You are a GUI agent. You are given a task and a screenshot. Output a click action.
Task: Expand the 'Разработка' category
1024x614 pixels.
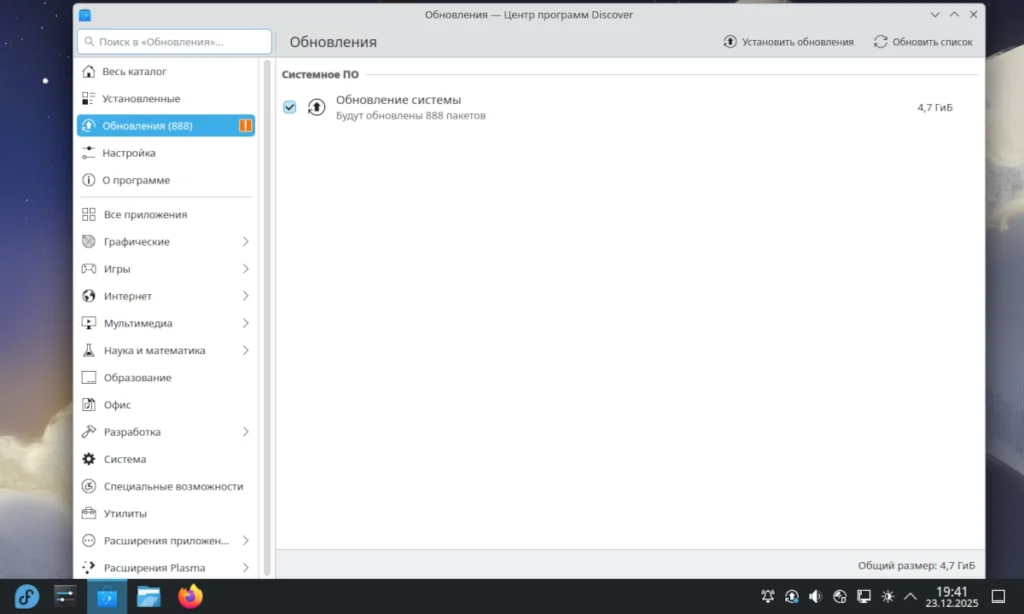click(246, 432)
